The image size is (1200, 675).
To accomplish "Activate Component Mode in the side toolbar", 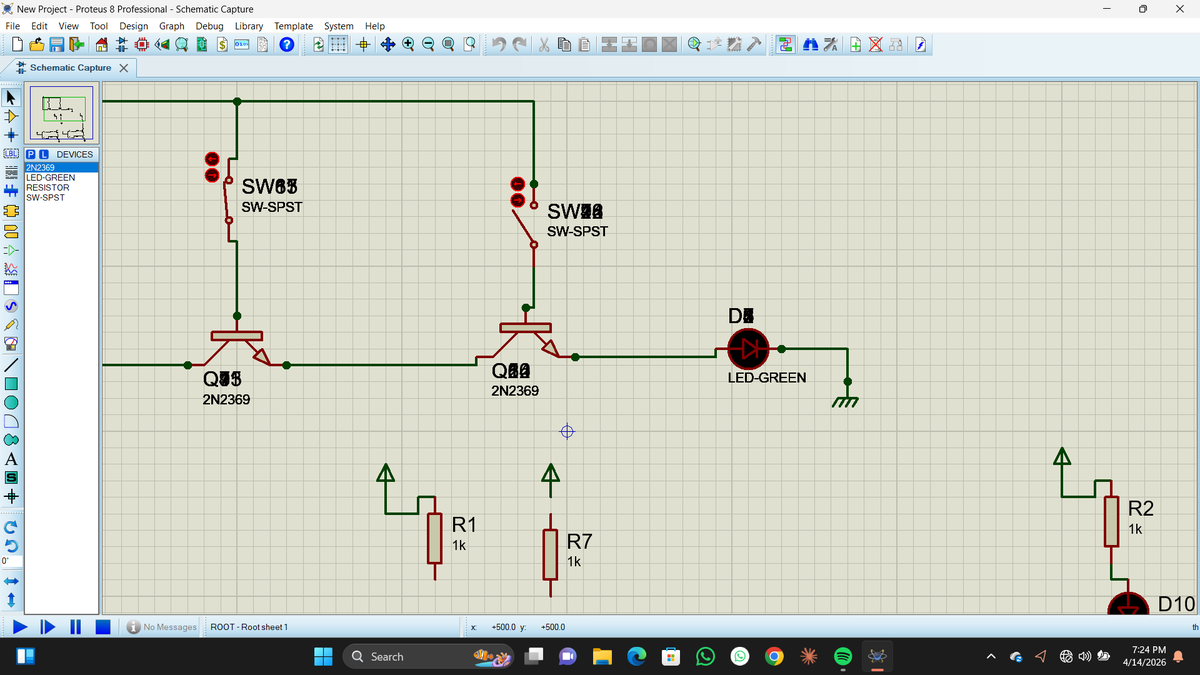I will coord(11,116).
